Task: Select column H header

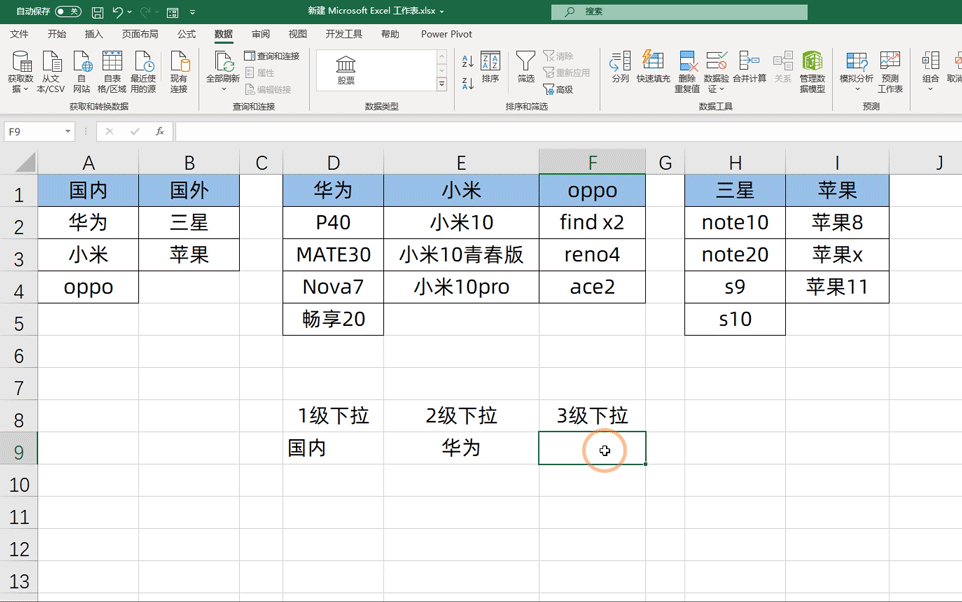Action: (x=735, y=163)
